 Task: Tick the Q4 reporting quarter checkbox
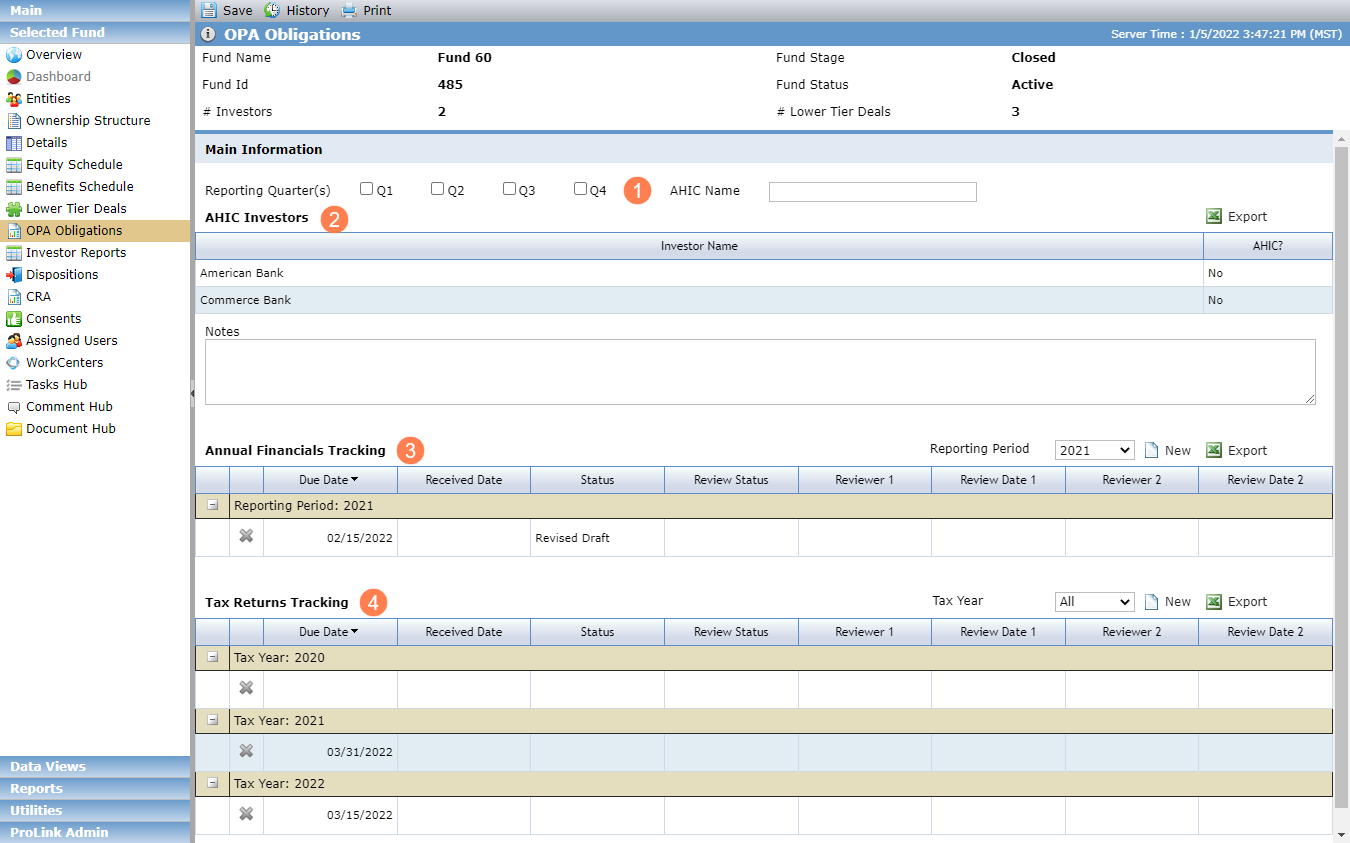(x=580, y=189)
